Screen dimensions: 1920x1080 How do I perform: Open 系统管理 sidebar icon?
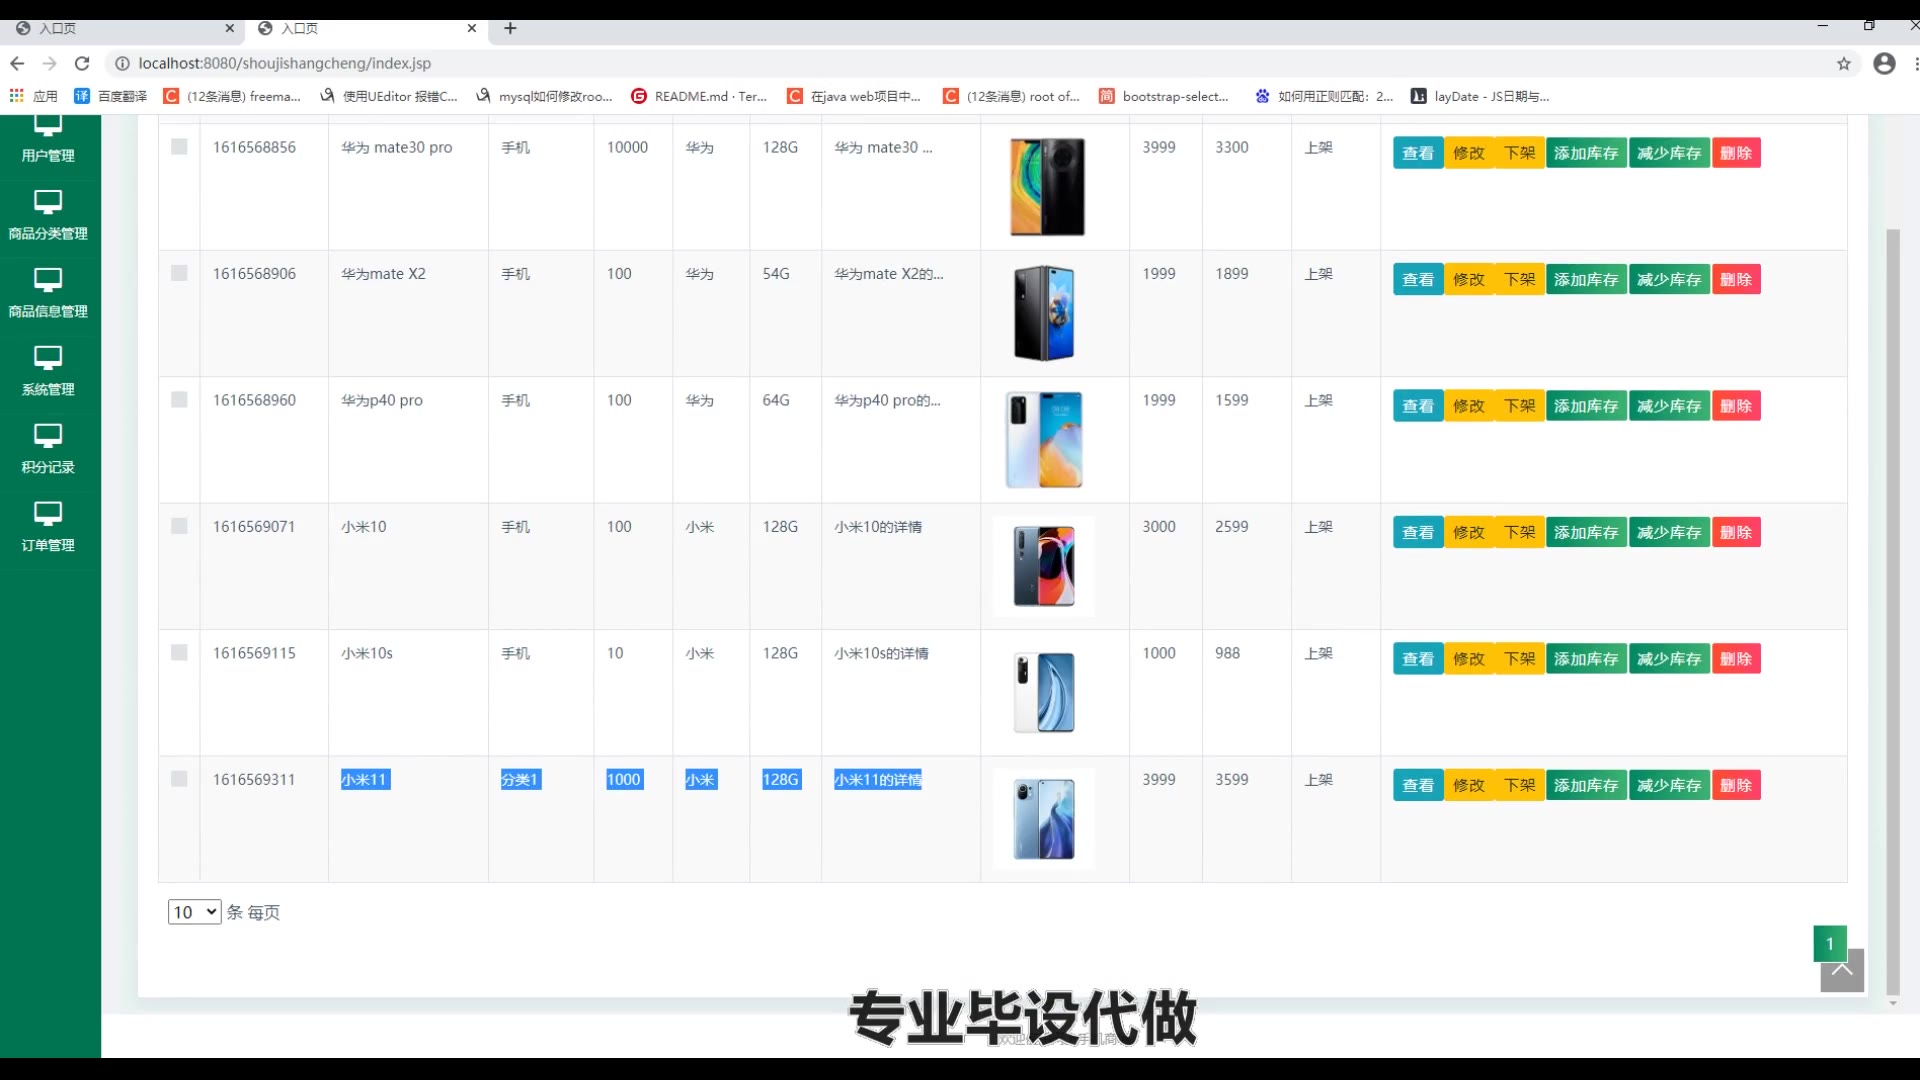pos(48,358)
